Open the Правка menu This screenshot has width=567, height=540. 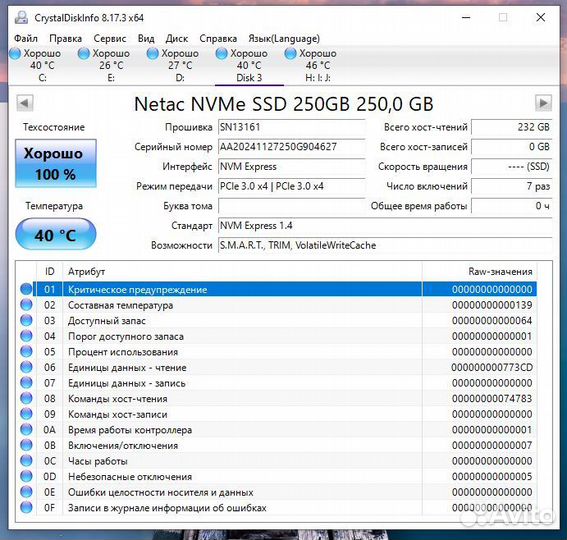65,38
